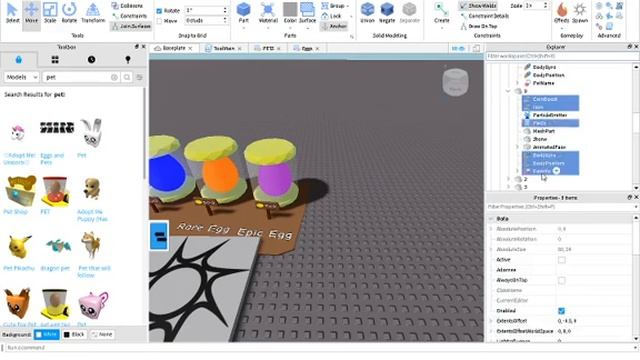Toggle Constraints in Tools group

coord(129,16)
